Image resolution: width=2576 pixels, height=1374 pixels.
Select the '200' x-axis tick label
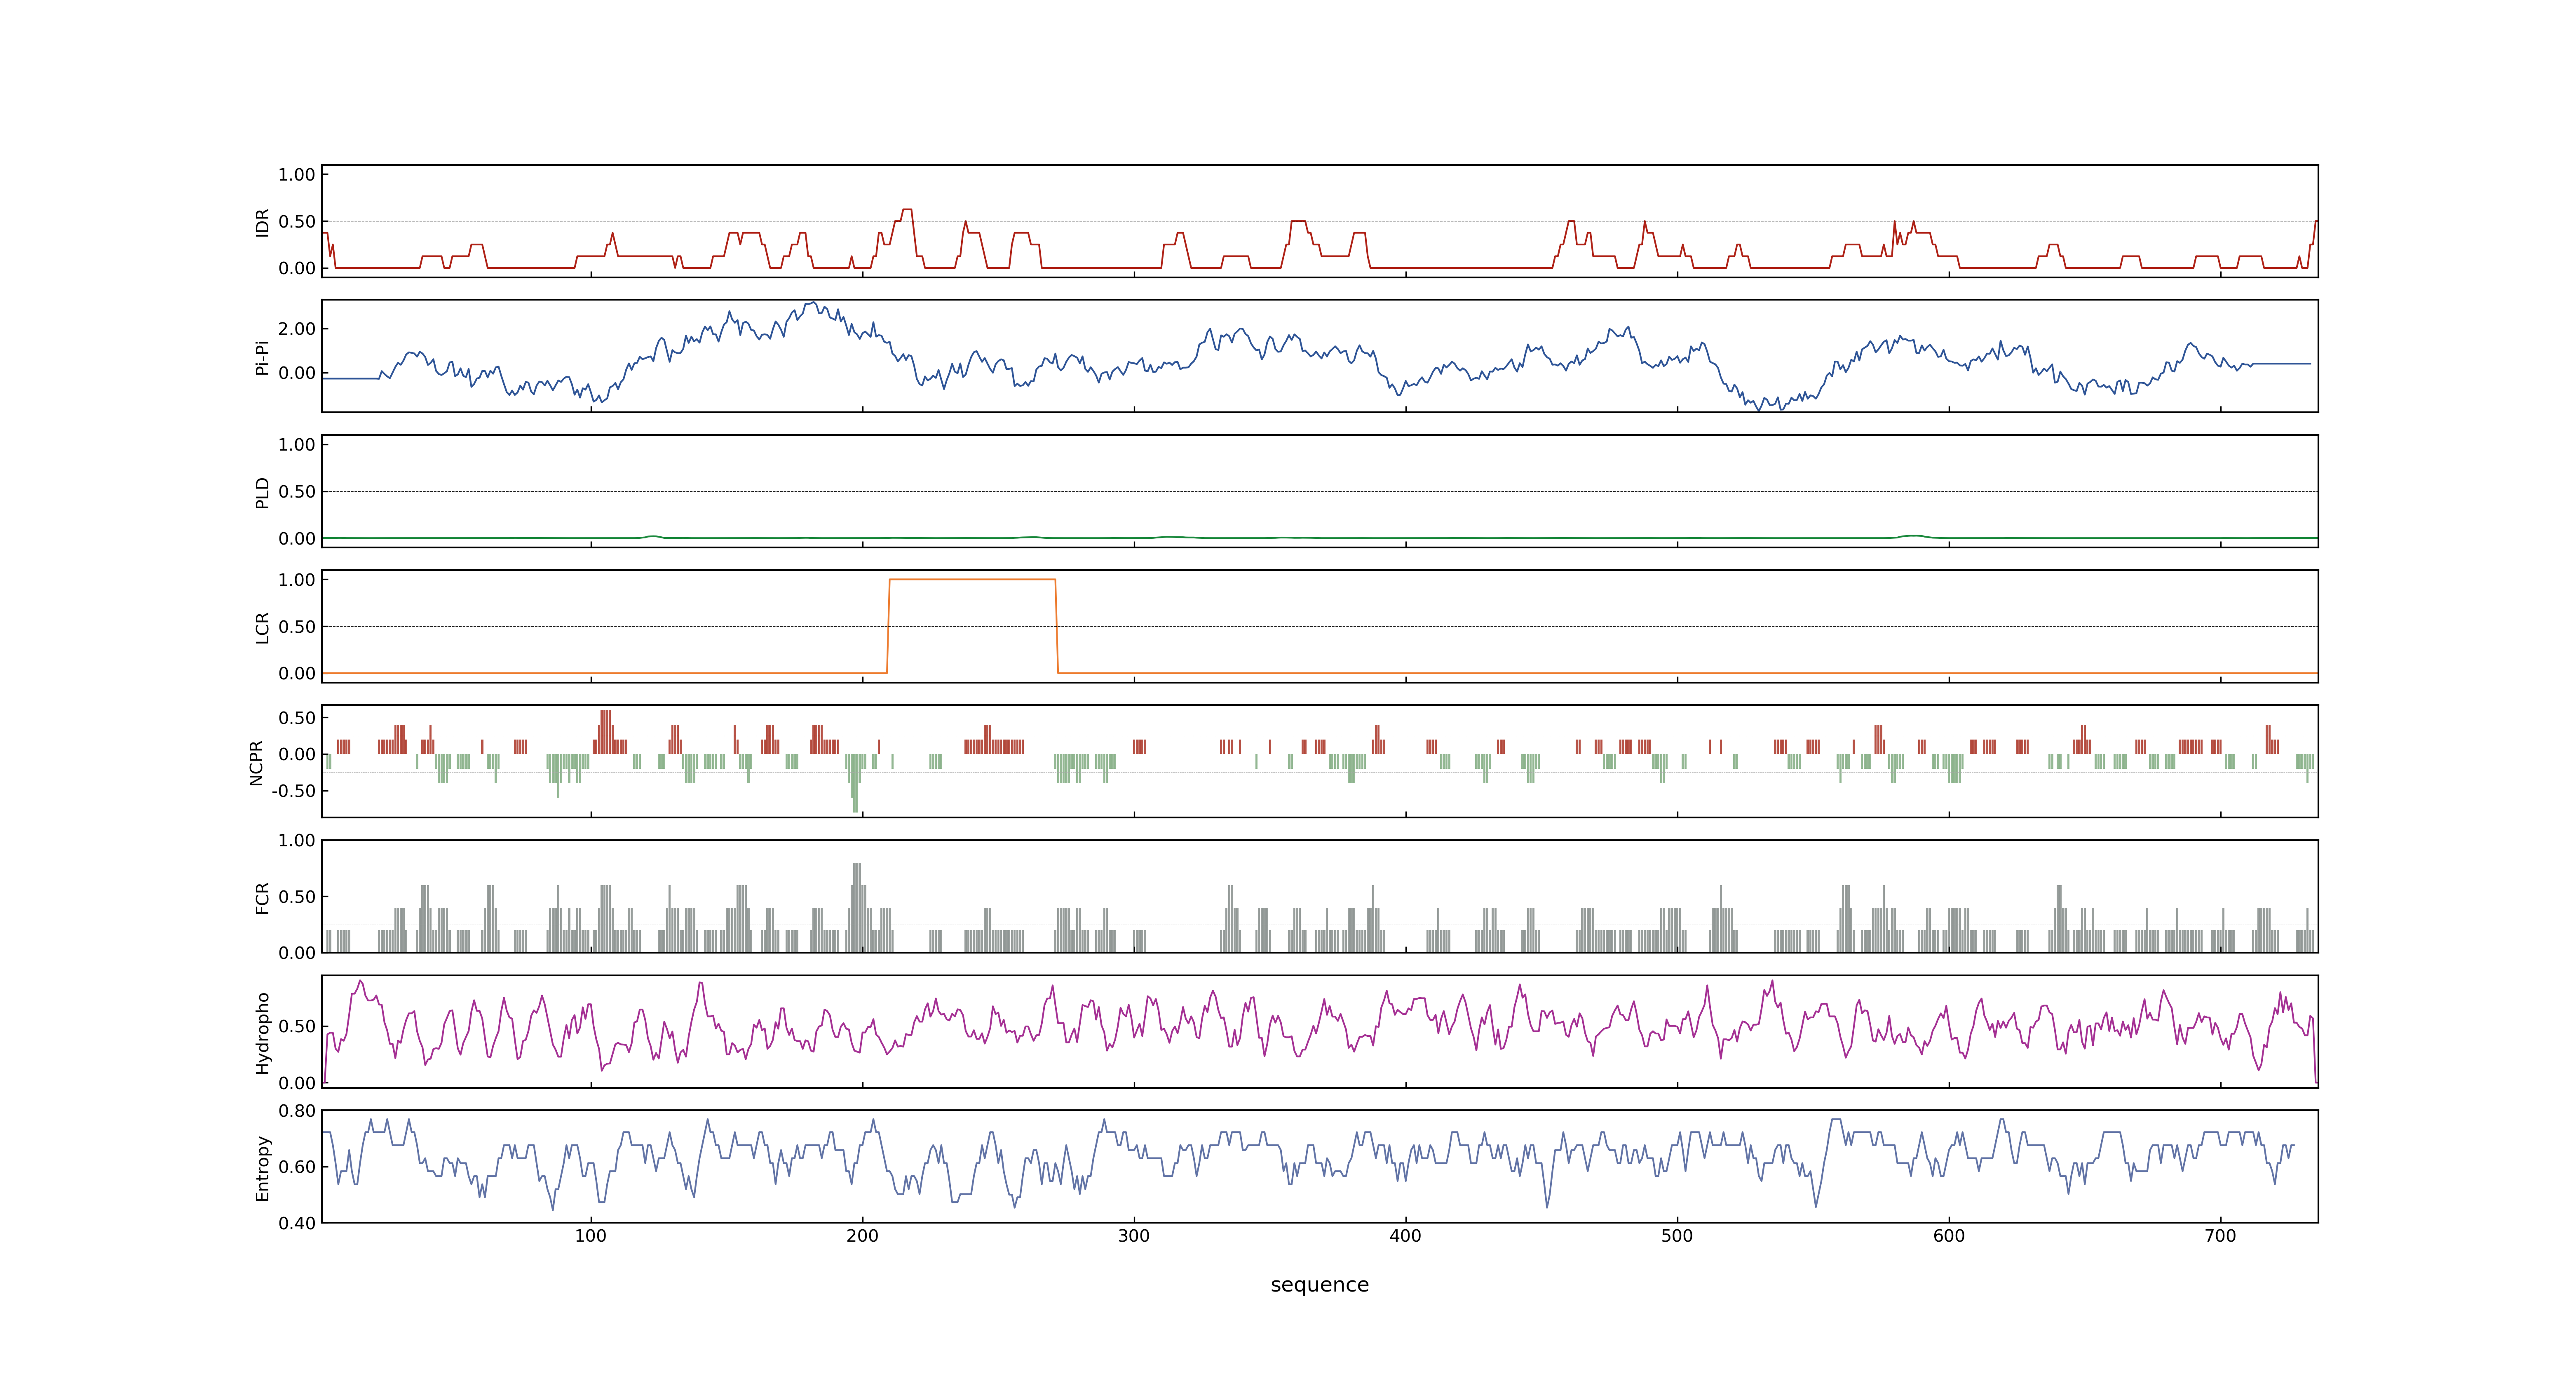(x=862, y=1236)
